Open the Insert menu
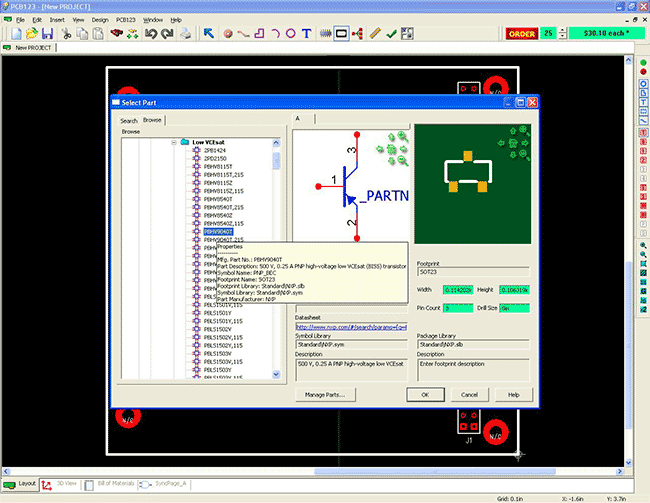 point(57,19)
